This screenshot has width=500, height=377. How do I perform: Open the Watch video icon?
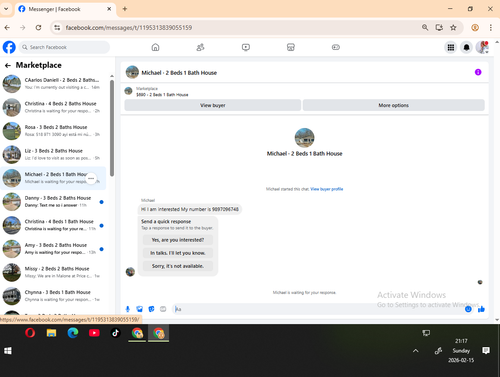point(246,47)
